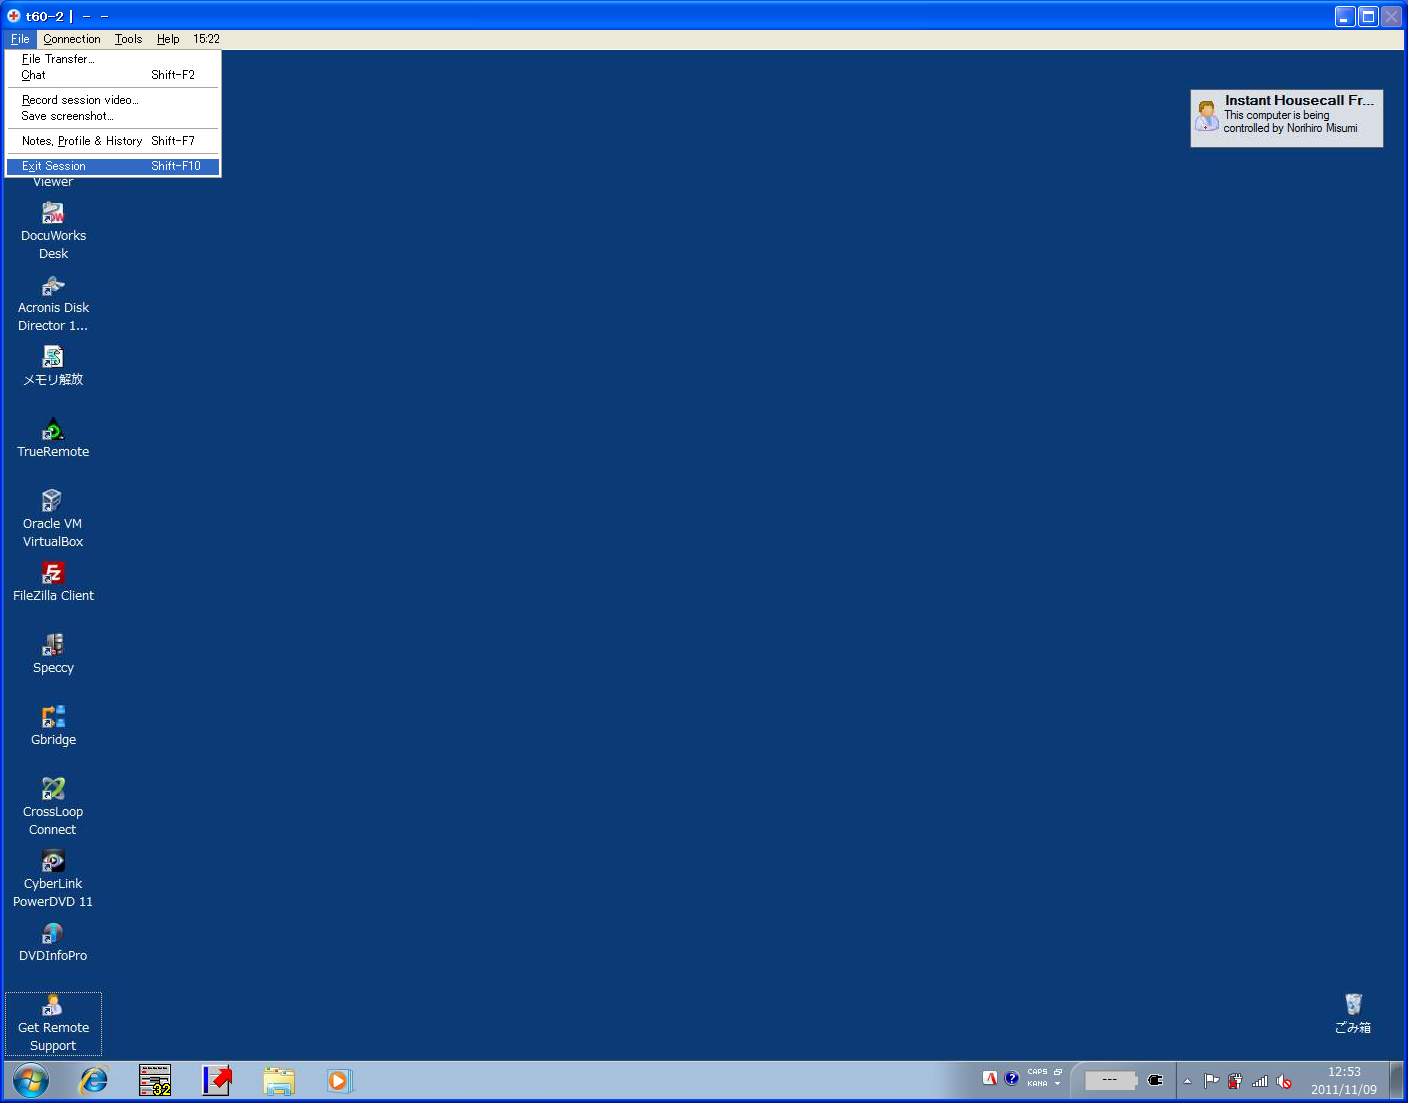Open CyberLink PowerDVD 11 icon
1408x1103 pixels.
pos(53,862)
